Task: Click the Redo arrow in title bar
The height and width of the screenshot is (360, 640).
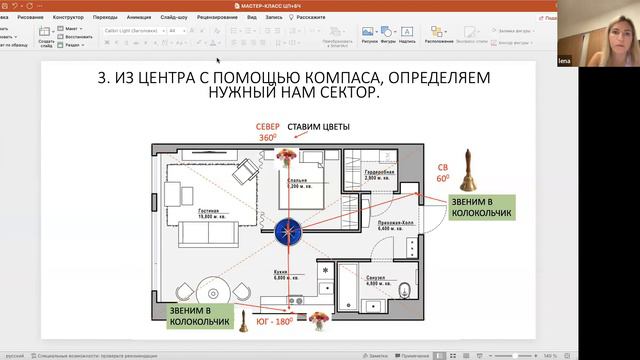Action: coord(29,6)
